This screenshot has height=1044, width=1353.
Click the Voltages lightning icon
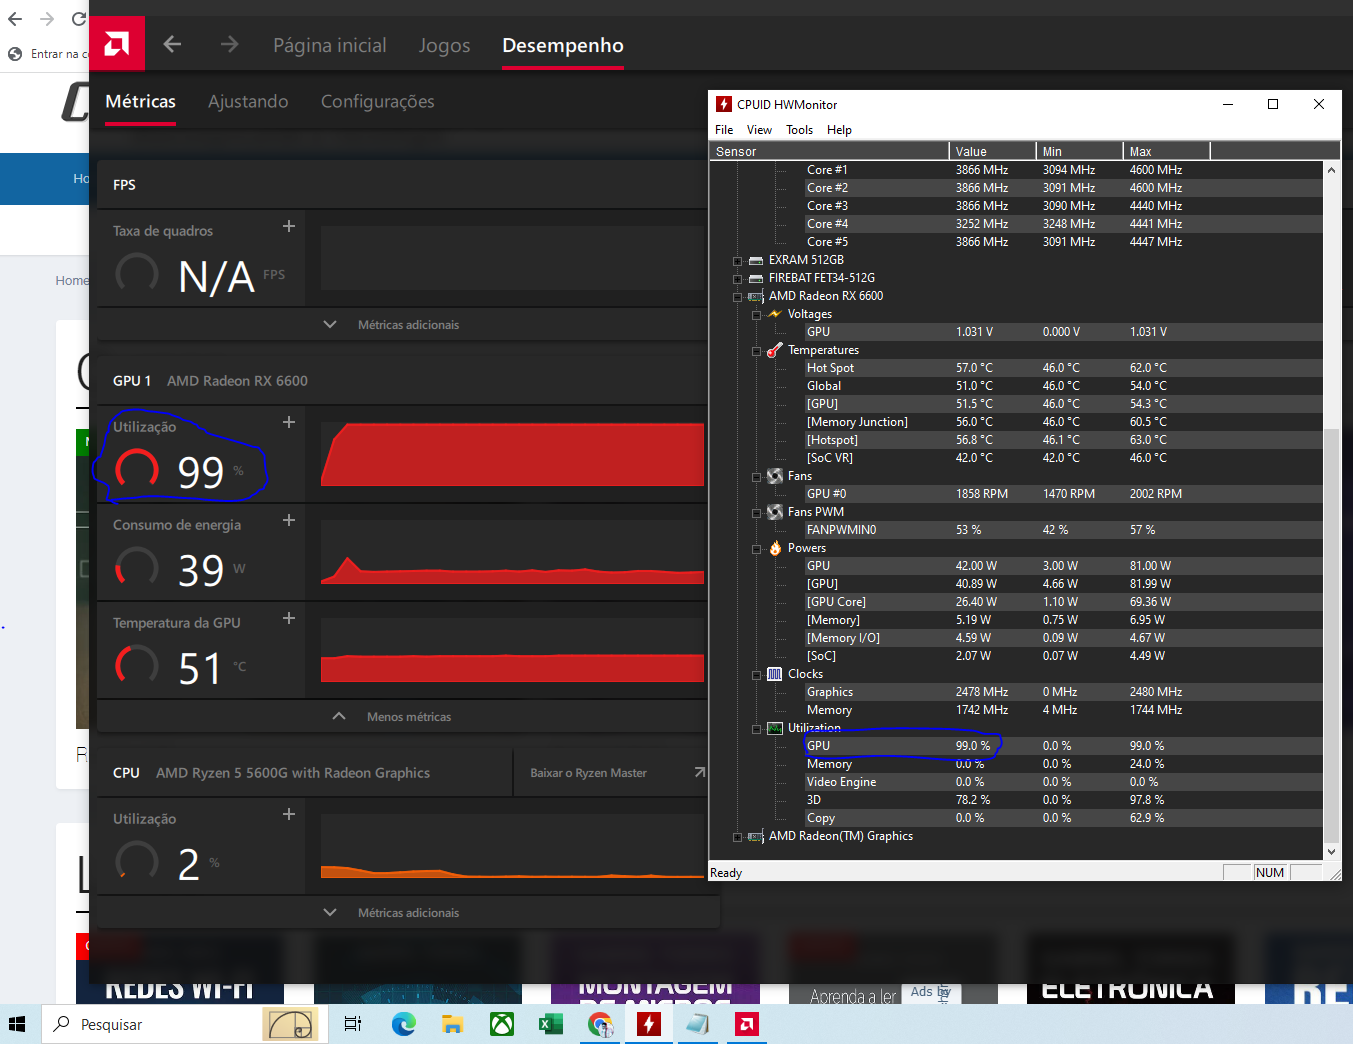tap(775, 314)
